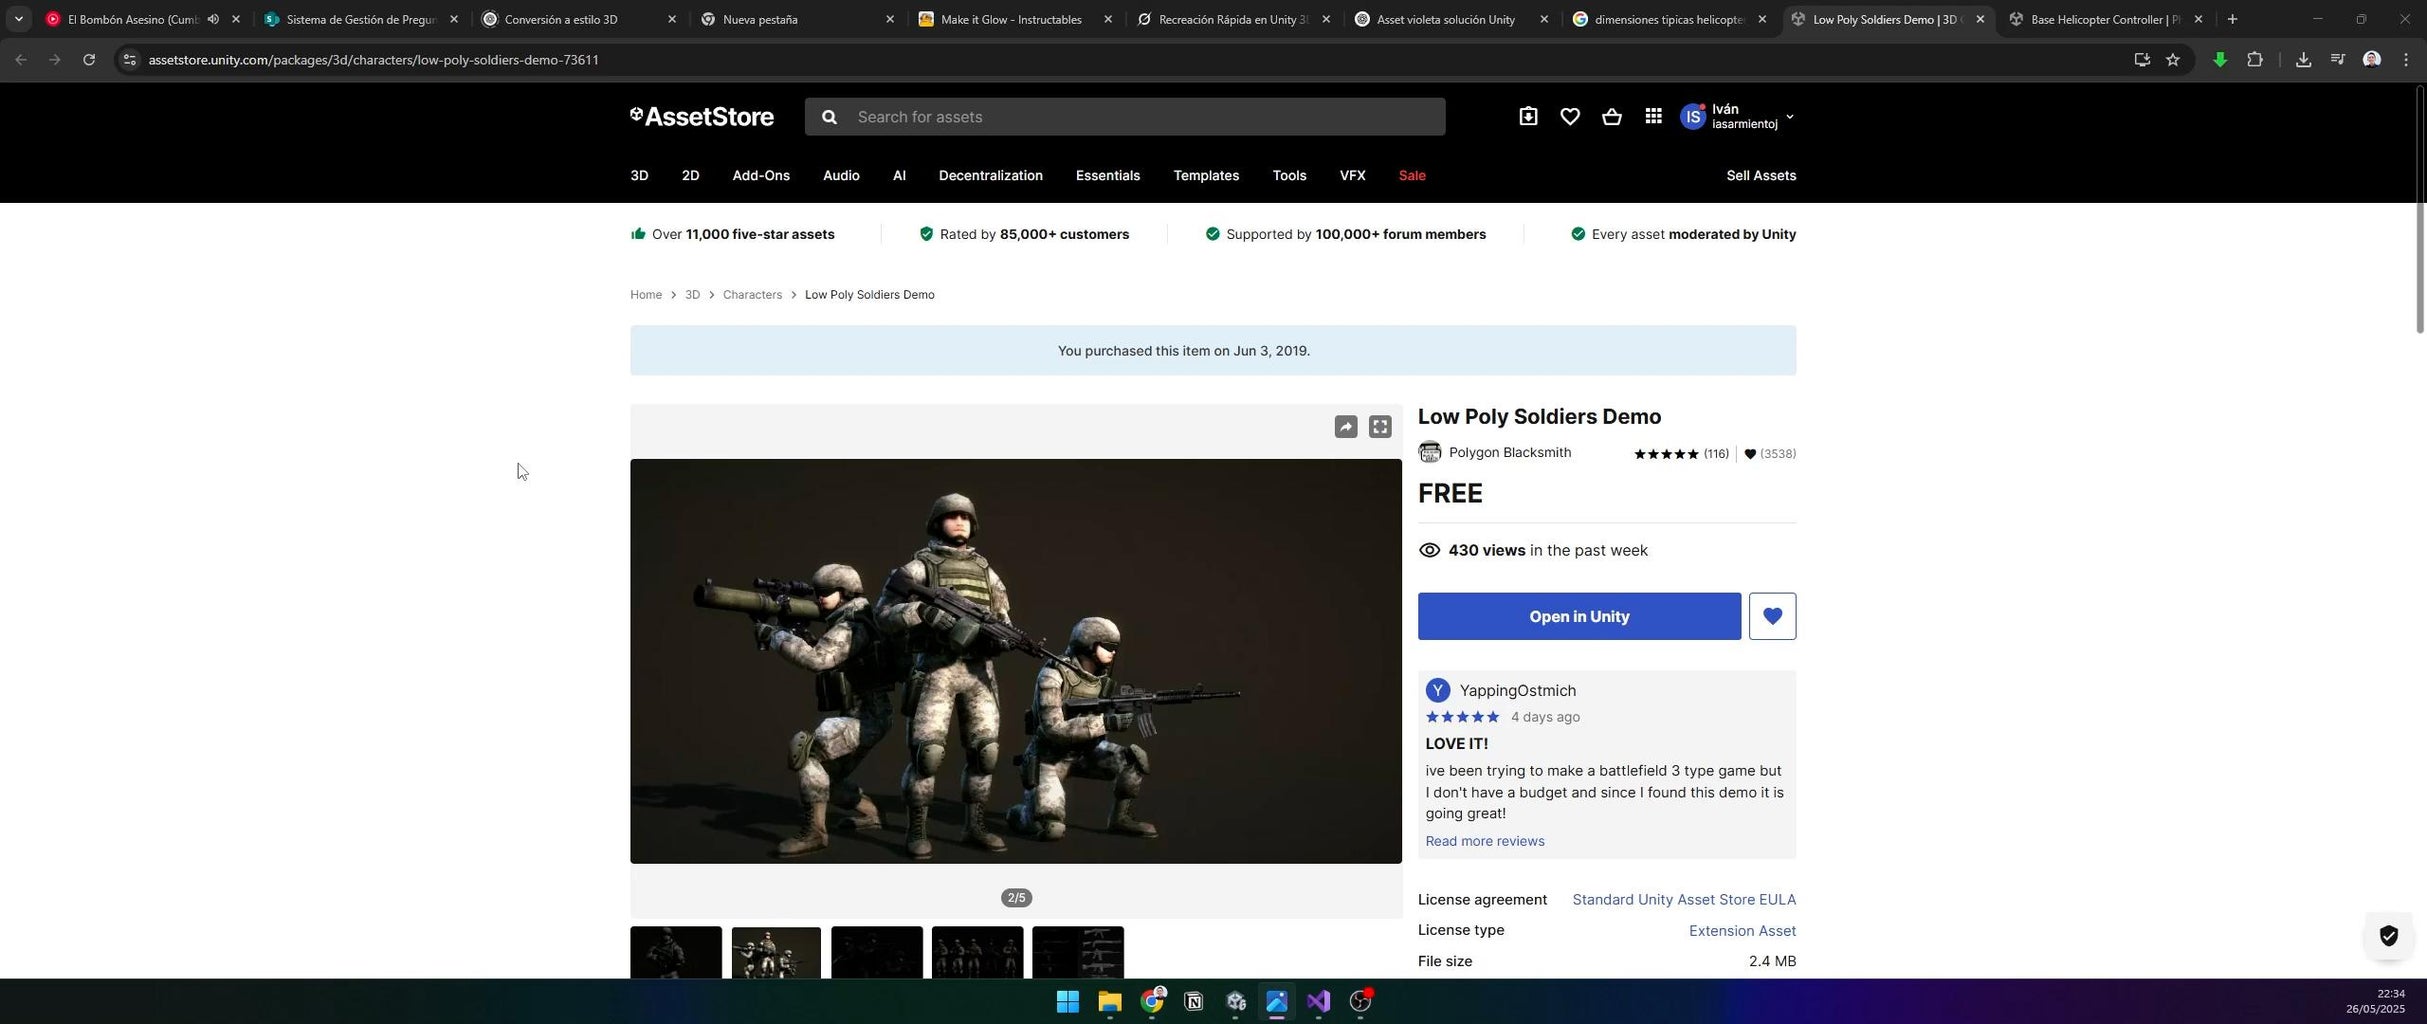Open the 3D category menu
This screenshot has width=2427, height=1024.
coord(639,175)
